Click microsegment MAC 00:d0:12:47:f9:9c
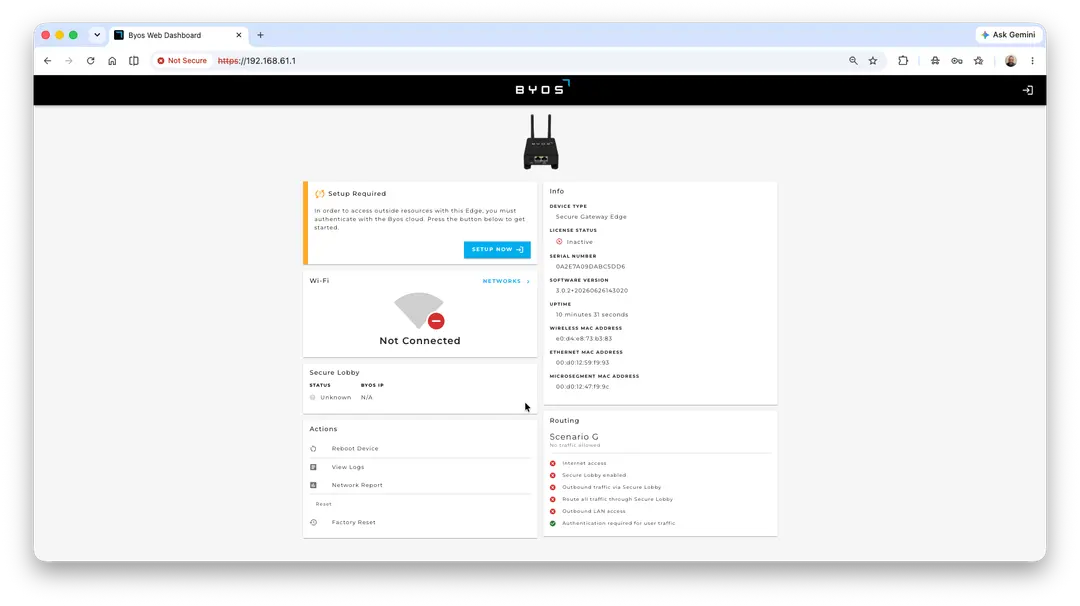This screenshot has width=1080, height=606. pos(582,387)
